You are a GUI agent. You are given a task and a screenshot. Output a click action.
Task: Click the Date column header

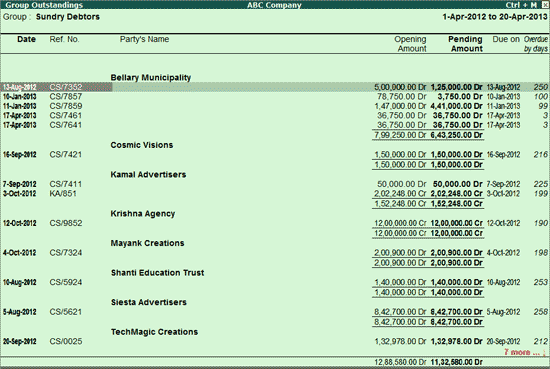point(26,39)
